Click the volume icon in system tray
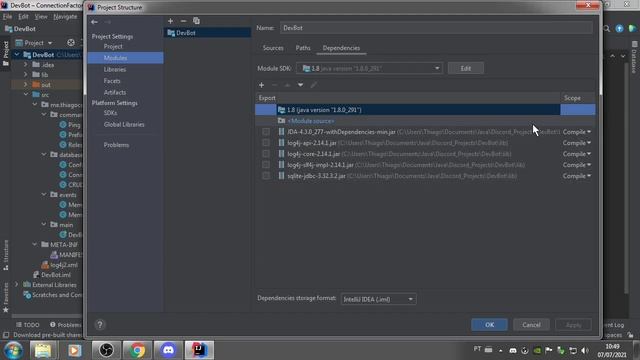This screenshot has width=640, height=360. pyautogui.click(x=585, y=350)
